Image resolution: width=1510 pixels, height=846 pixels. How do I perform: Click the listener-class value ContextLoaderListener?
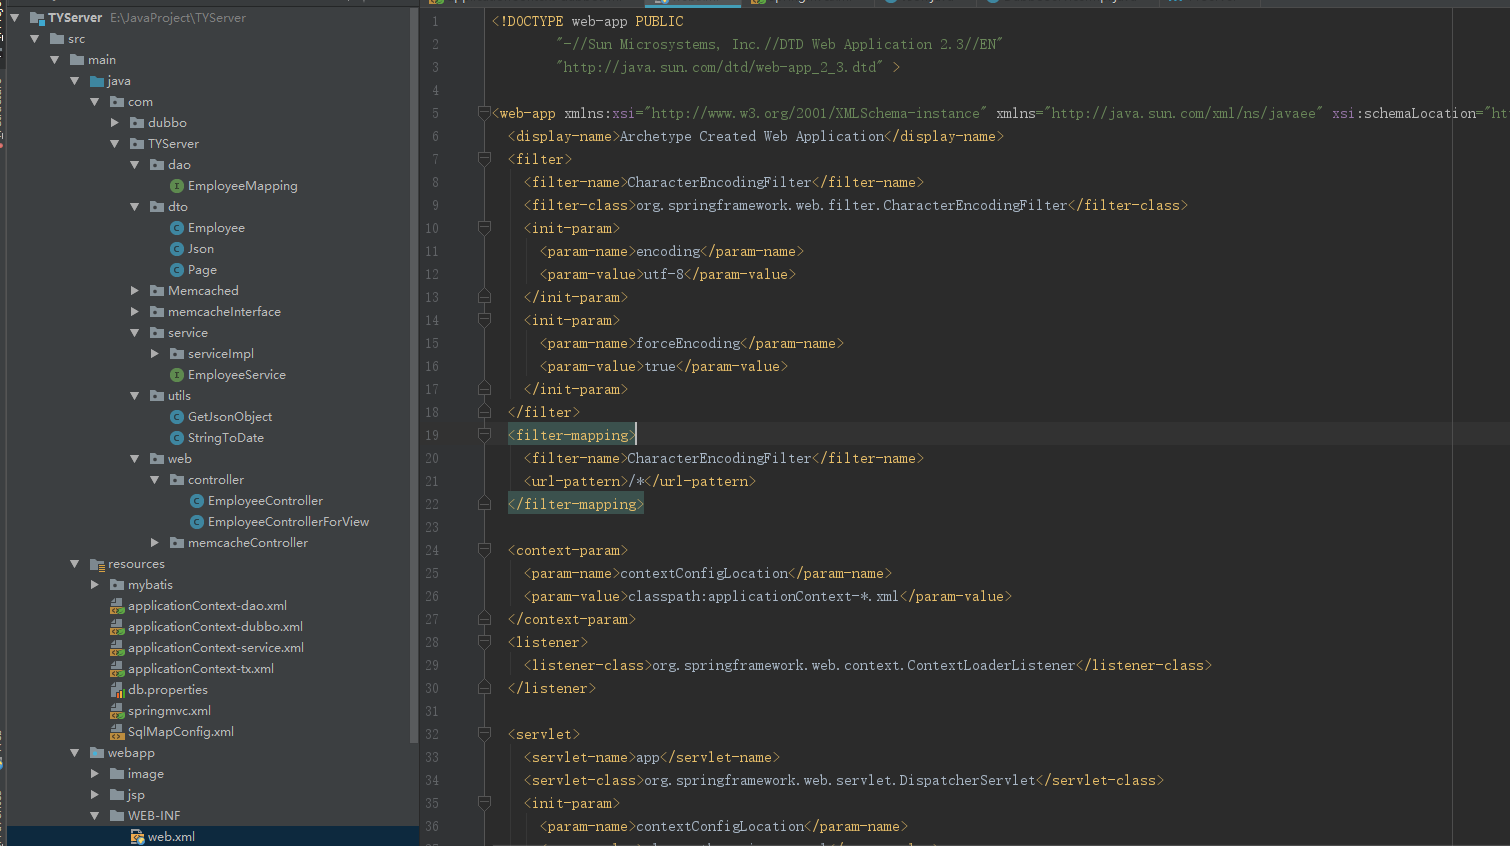click(863, 665)
